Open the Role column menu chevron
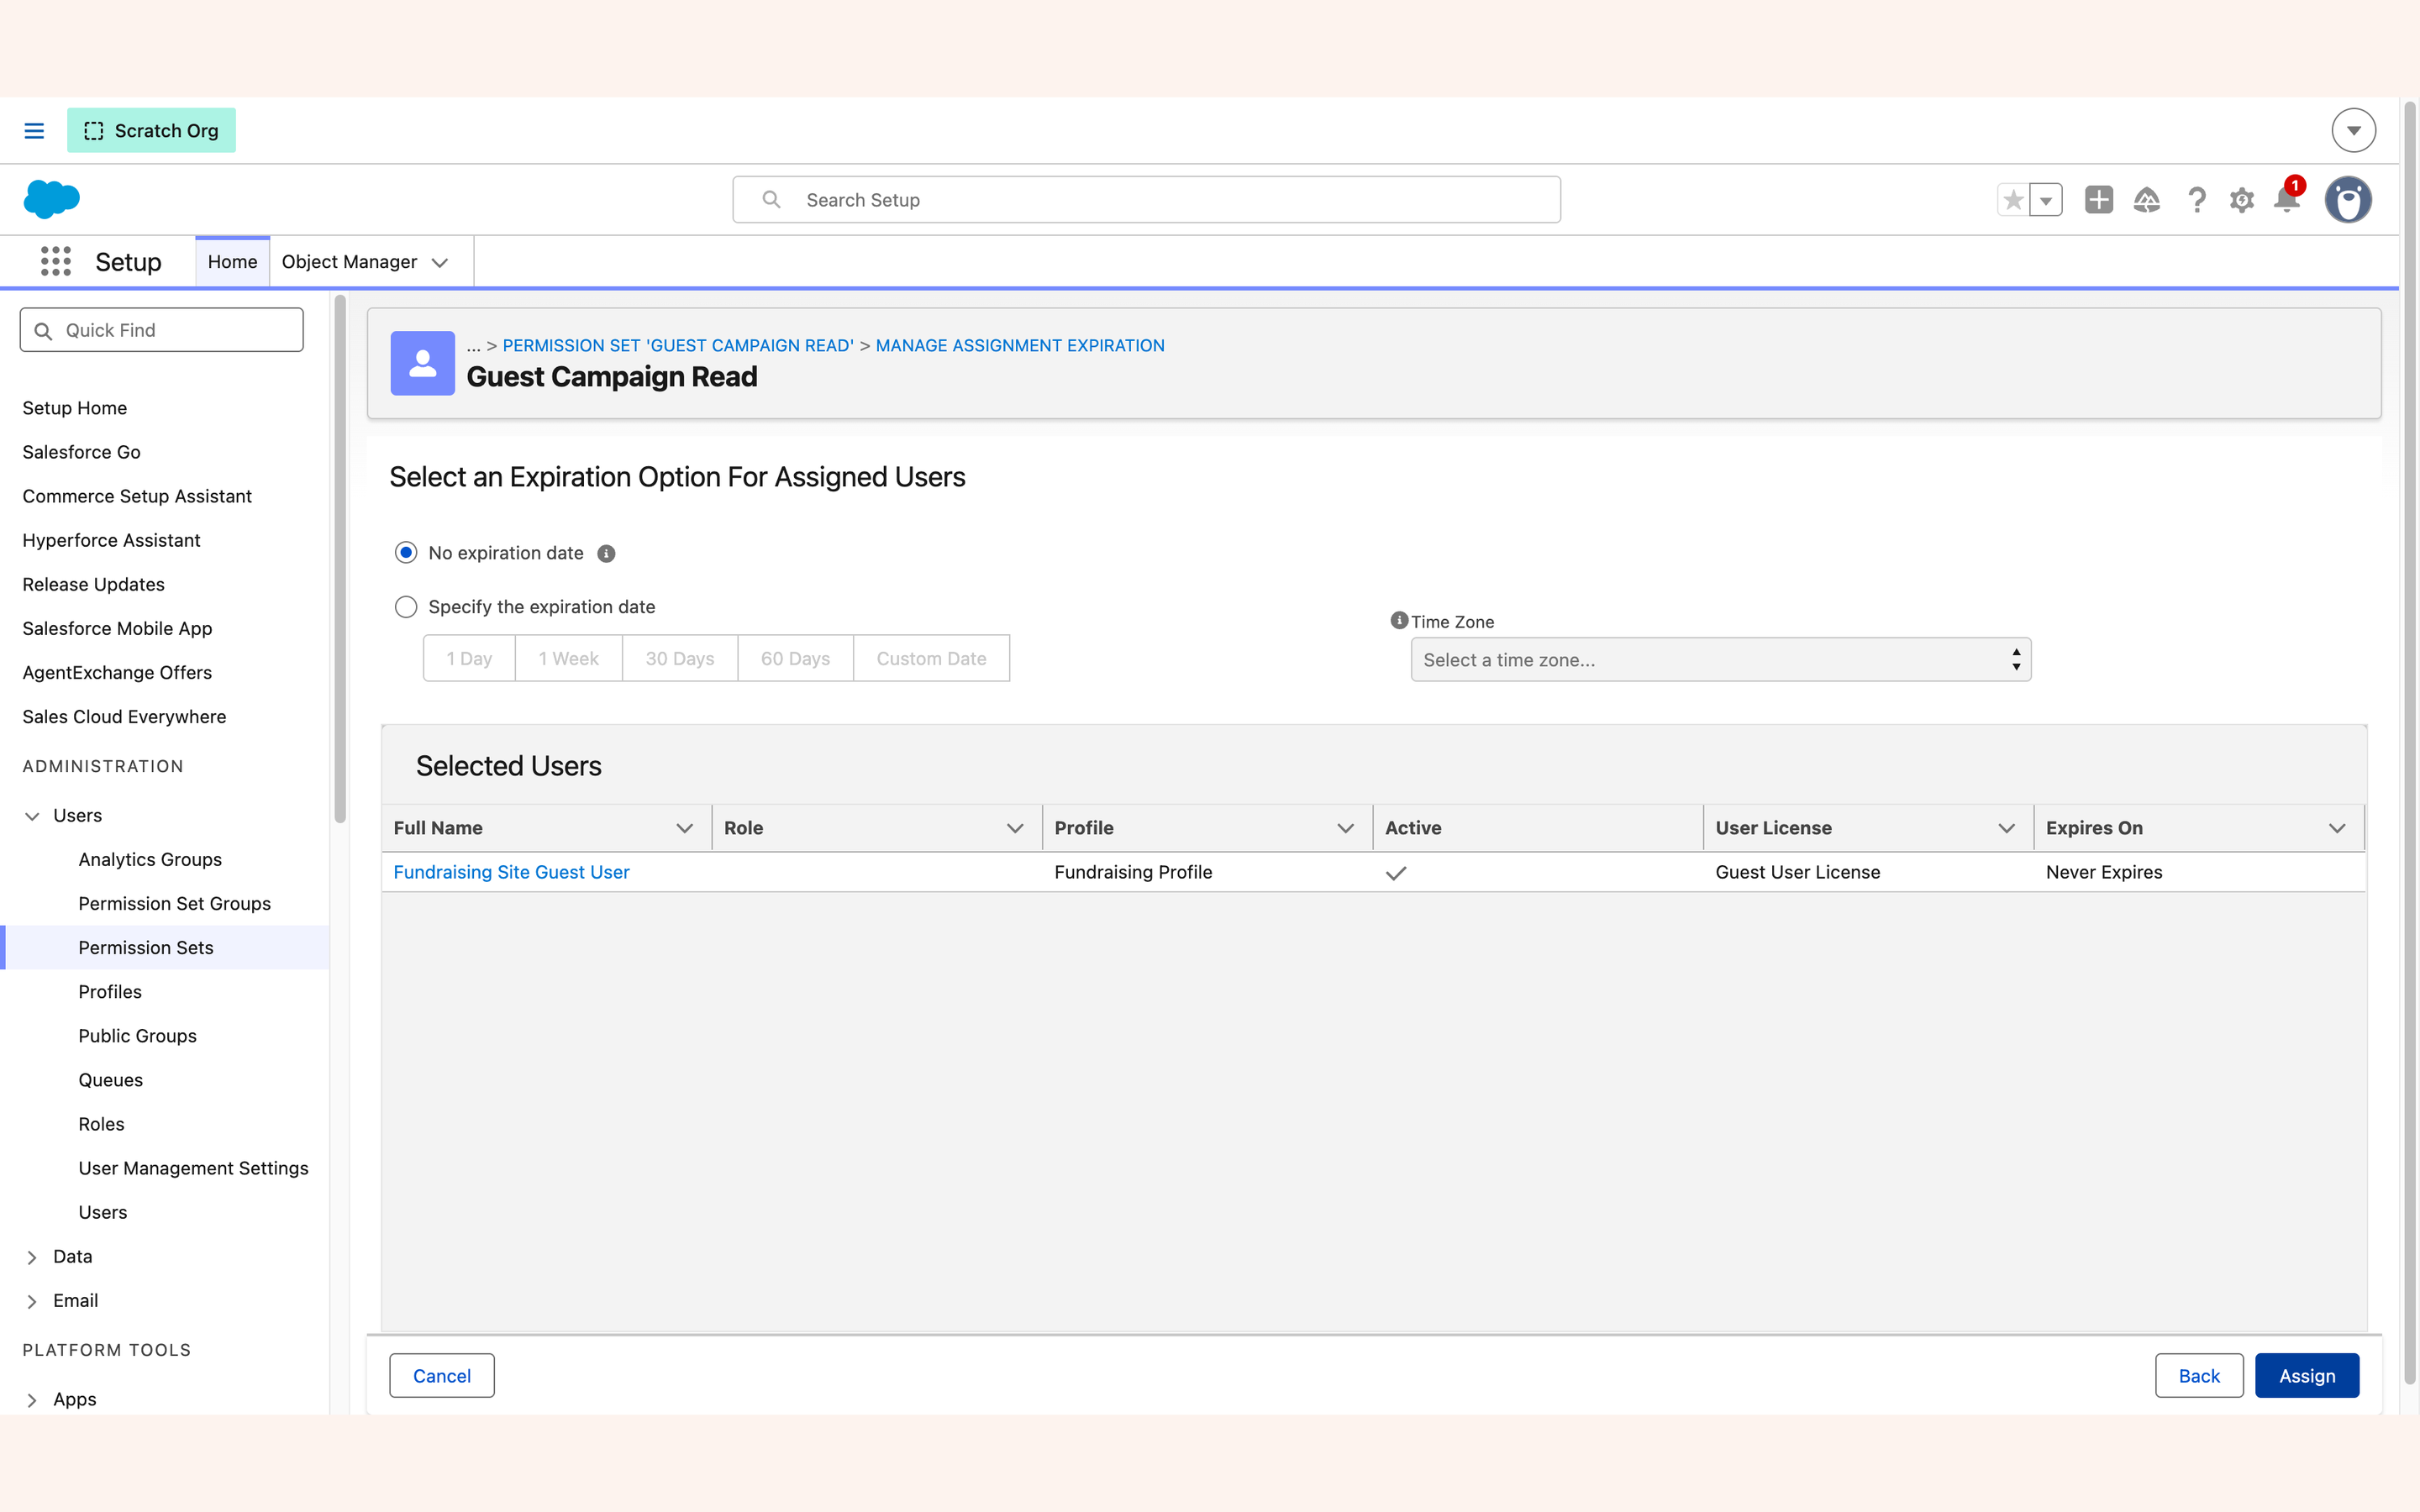Viewport: 2420px width, 1512px height. pyautogui.click(x=1015, y=828)
